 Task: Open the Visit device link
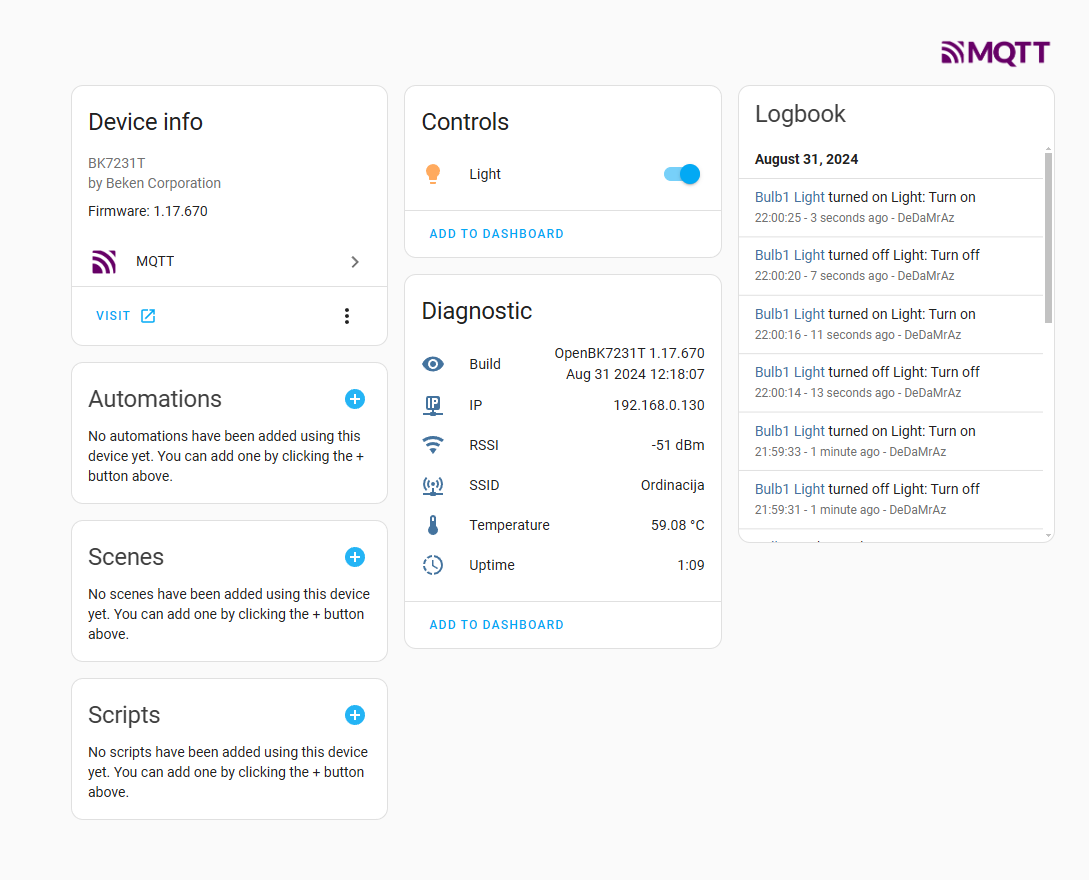126,316
